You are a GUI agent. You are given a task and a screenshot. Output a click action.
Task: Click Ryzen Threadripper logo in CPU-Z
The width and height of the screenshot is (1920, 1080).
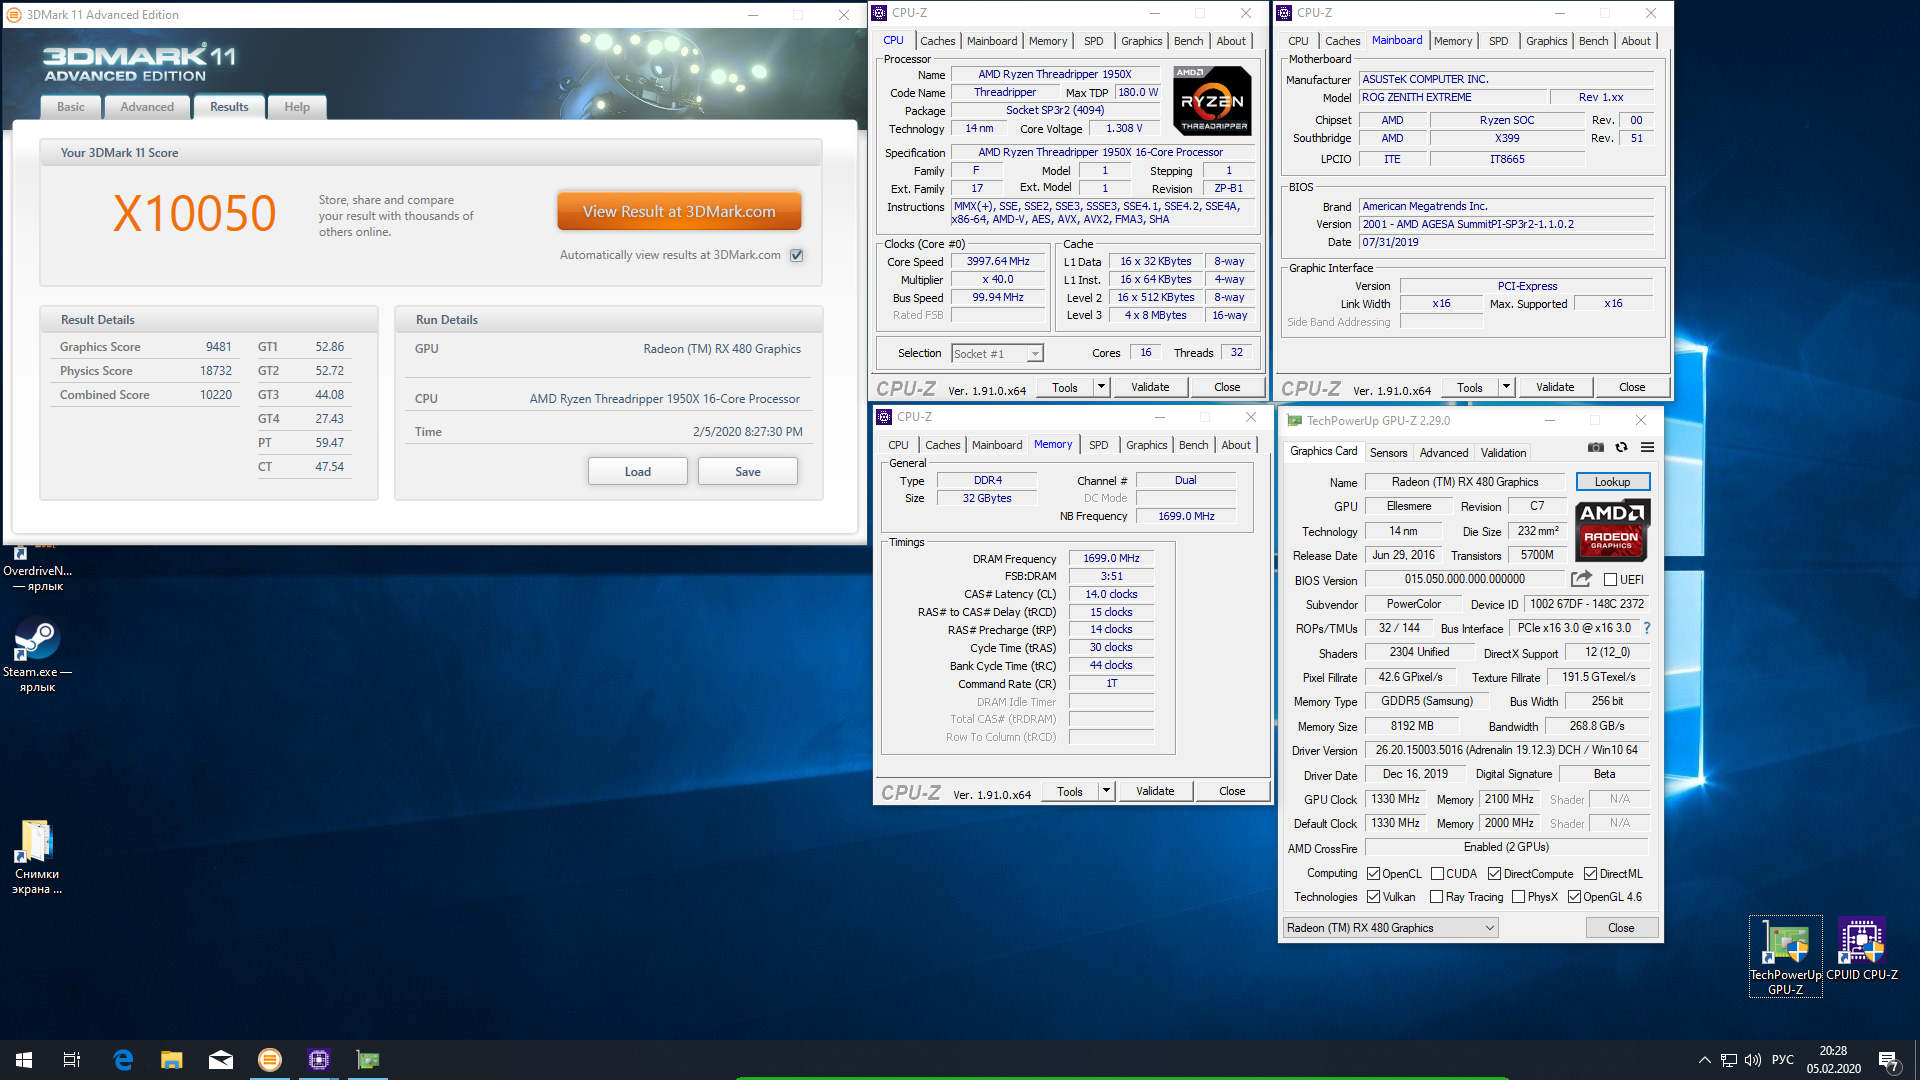point(1212,100)
